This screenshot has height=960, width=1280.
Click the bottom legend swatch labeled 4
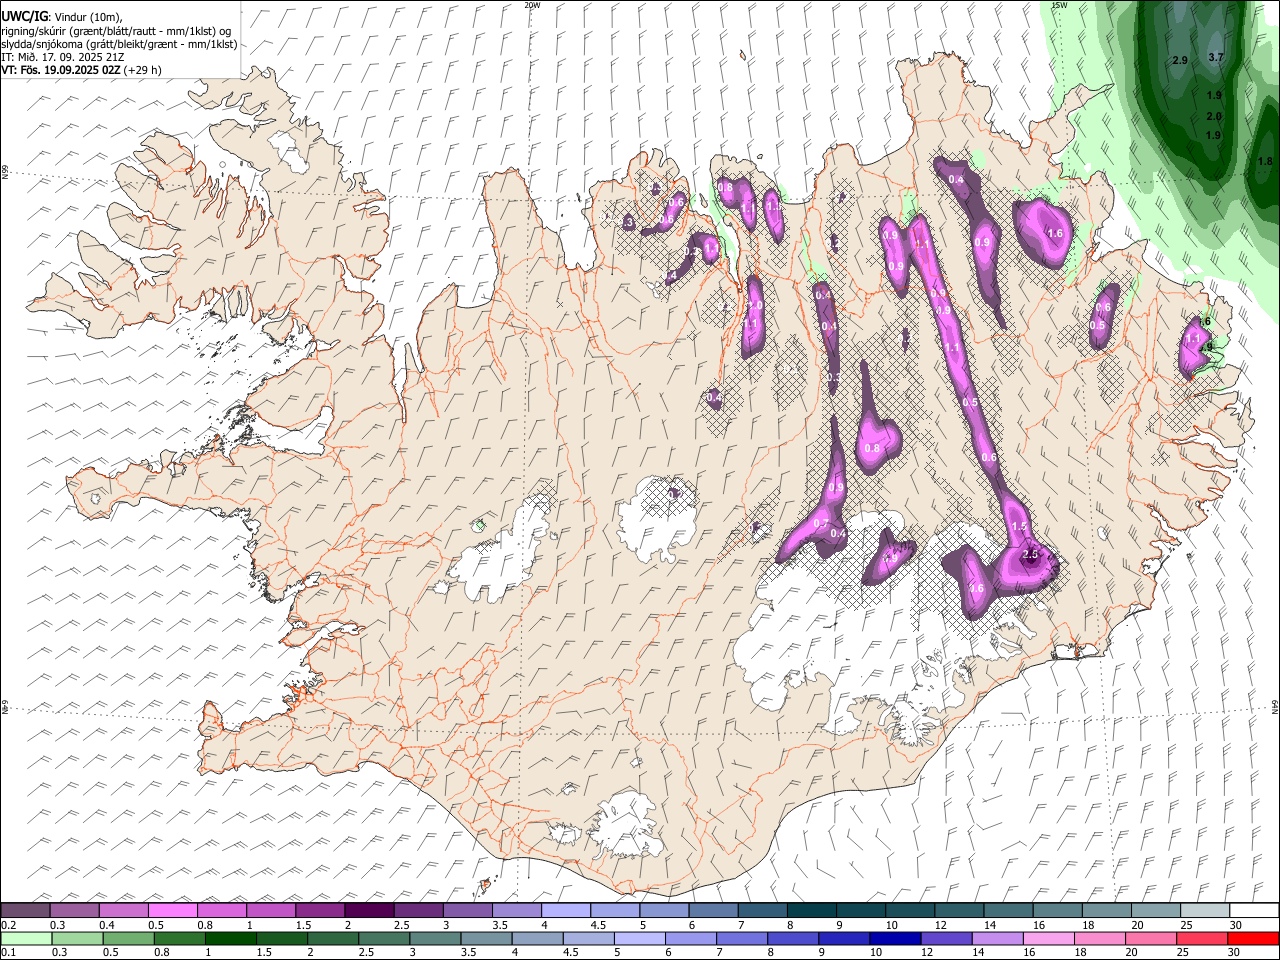click(537, 939)
